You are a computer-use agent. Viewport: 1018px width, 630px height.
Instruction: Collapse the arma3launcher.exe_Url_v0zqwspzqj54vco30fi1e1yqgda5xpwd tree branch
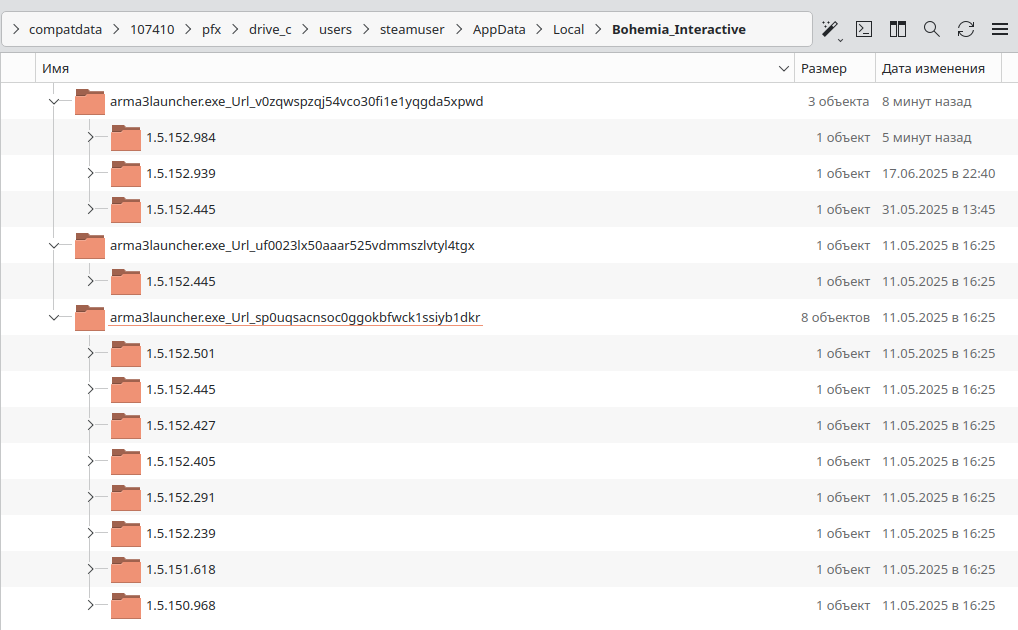[x=54, y=101]
